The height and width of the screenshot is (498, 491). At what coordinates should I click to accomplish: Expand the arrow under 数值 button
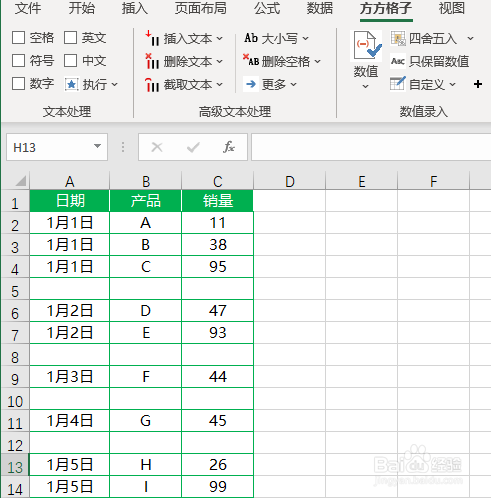click(365, 87)
